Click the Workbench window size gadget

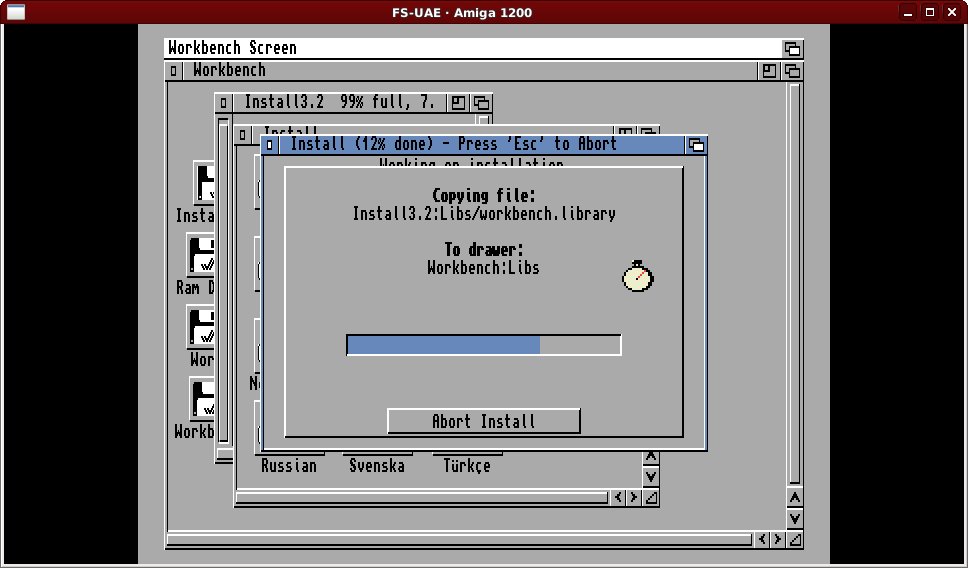795,540
